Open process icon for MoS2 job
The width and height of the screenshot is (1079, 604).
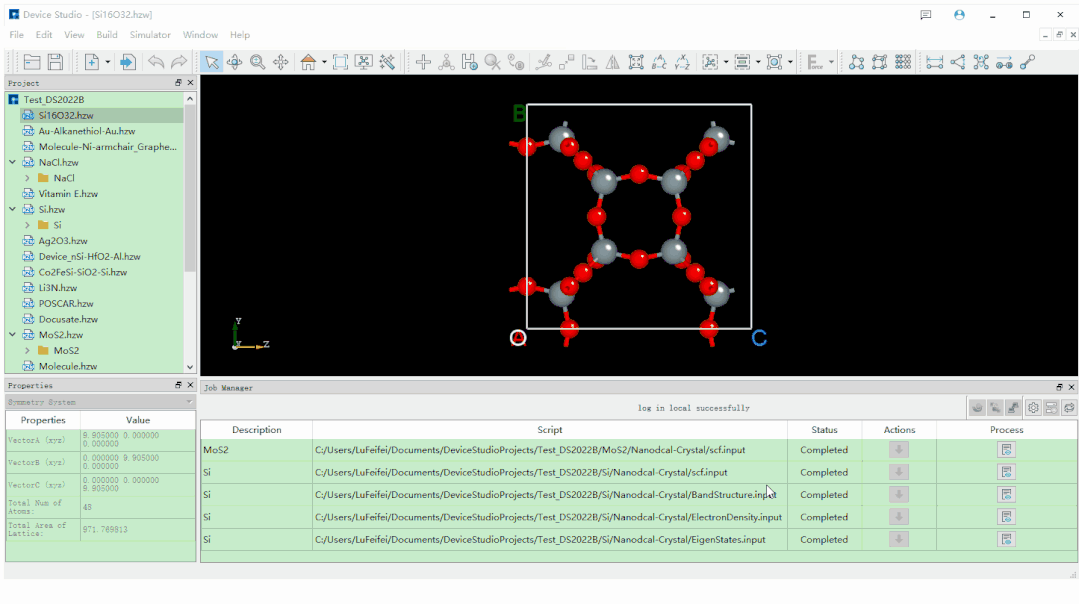pos(1006,450)
